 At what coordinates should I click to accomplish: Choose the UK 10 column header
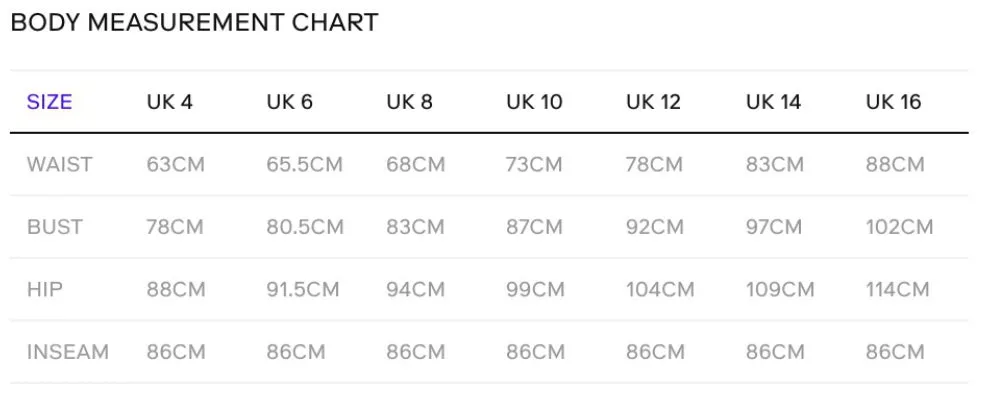pos(534,101)
